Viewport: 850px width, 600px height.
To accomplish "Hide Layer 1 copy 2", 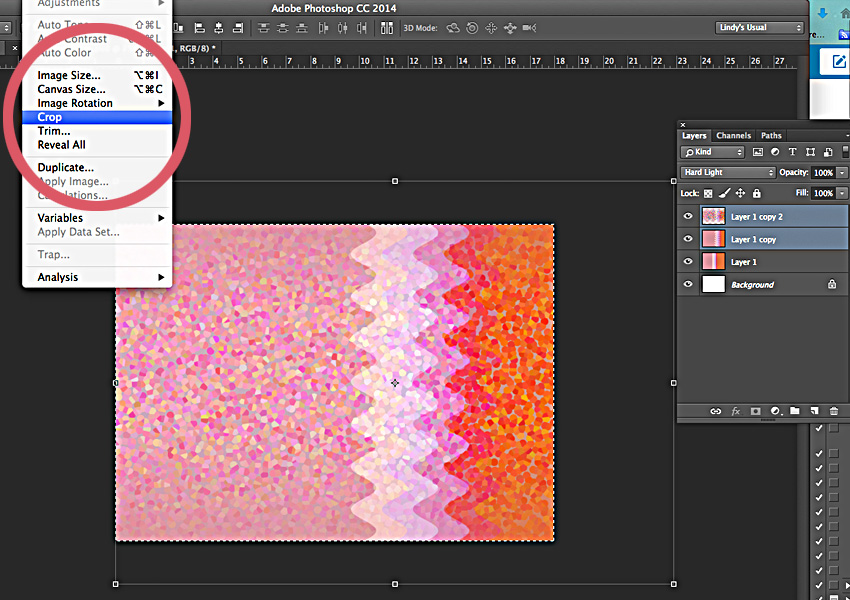I will (687, 216).
